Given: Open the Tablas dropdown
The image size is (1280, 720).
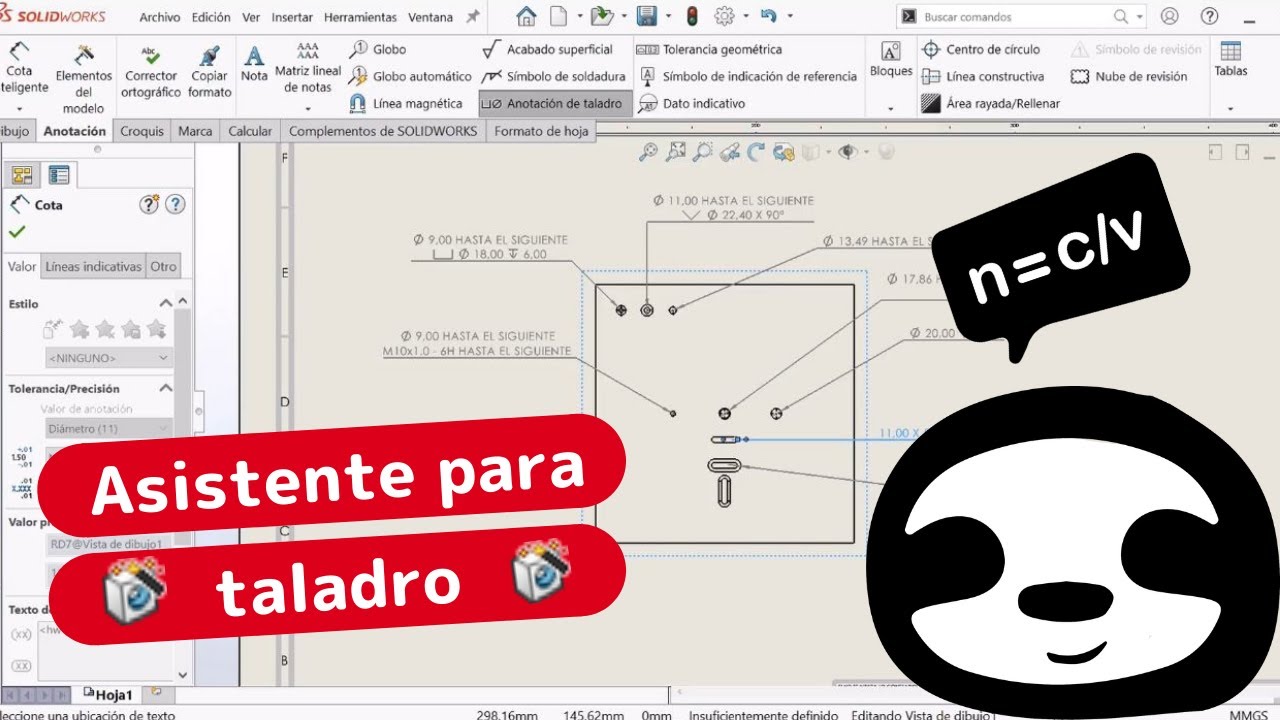Looking at the screenshot, I should tap(1230, 108).
